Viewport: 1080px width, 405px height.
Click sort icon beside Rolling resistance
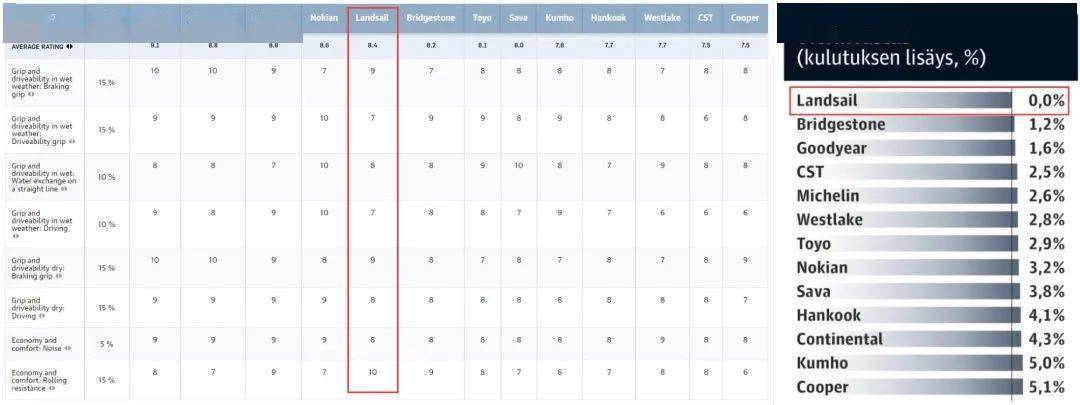(x=51, y=389)
